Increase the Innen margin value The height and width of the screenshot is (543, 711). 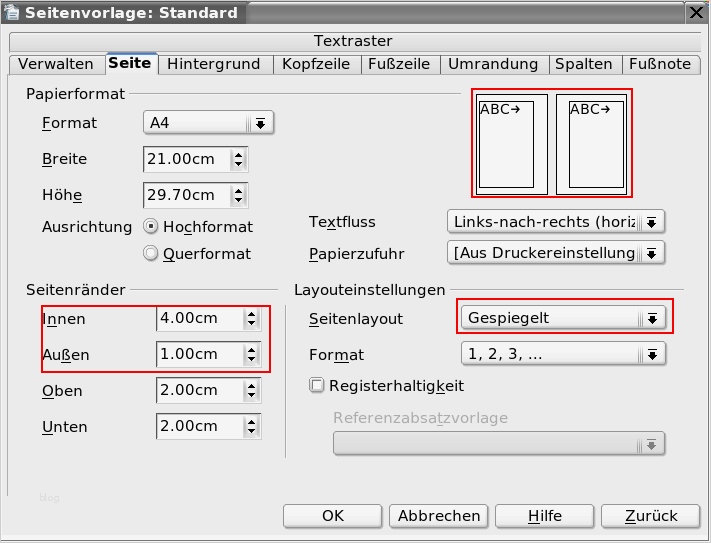[252, 314]
